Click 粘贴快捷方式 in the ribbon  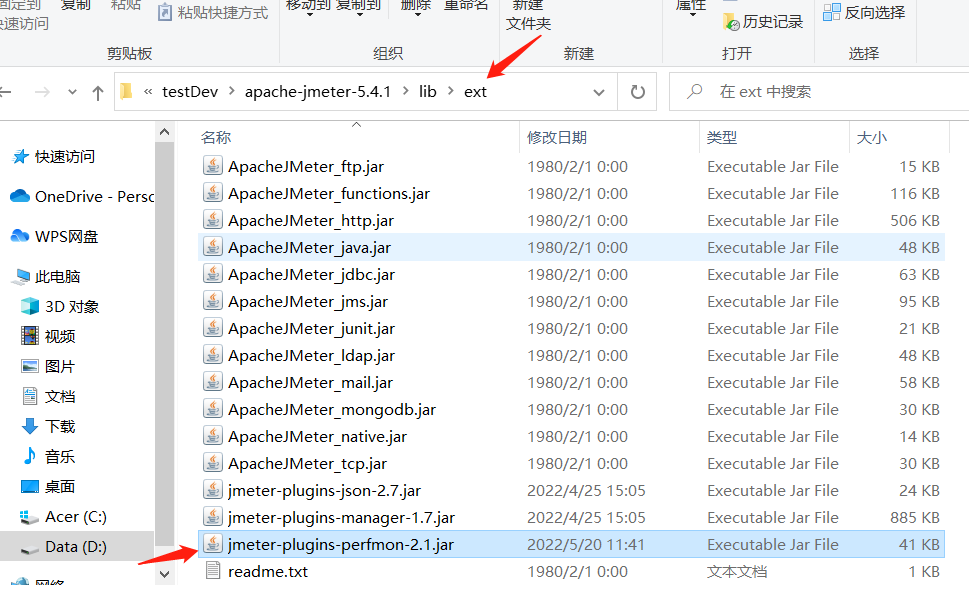213,12
